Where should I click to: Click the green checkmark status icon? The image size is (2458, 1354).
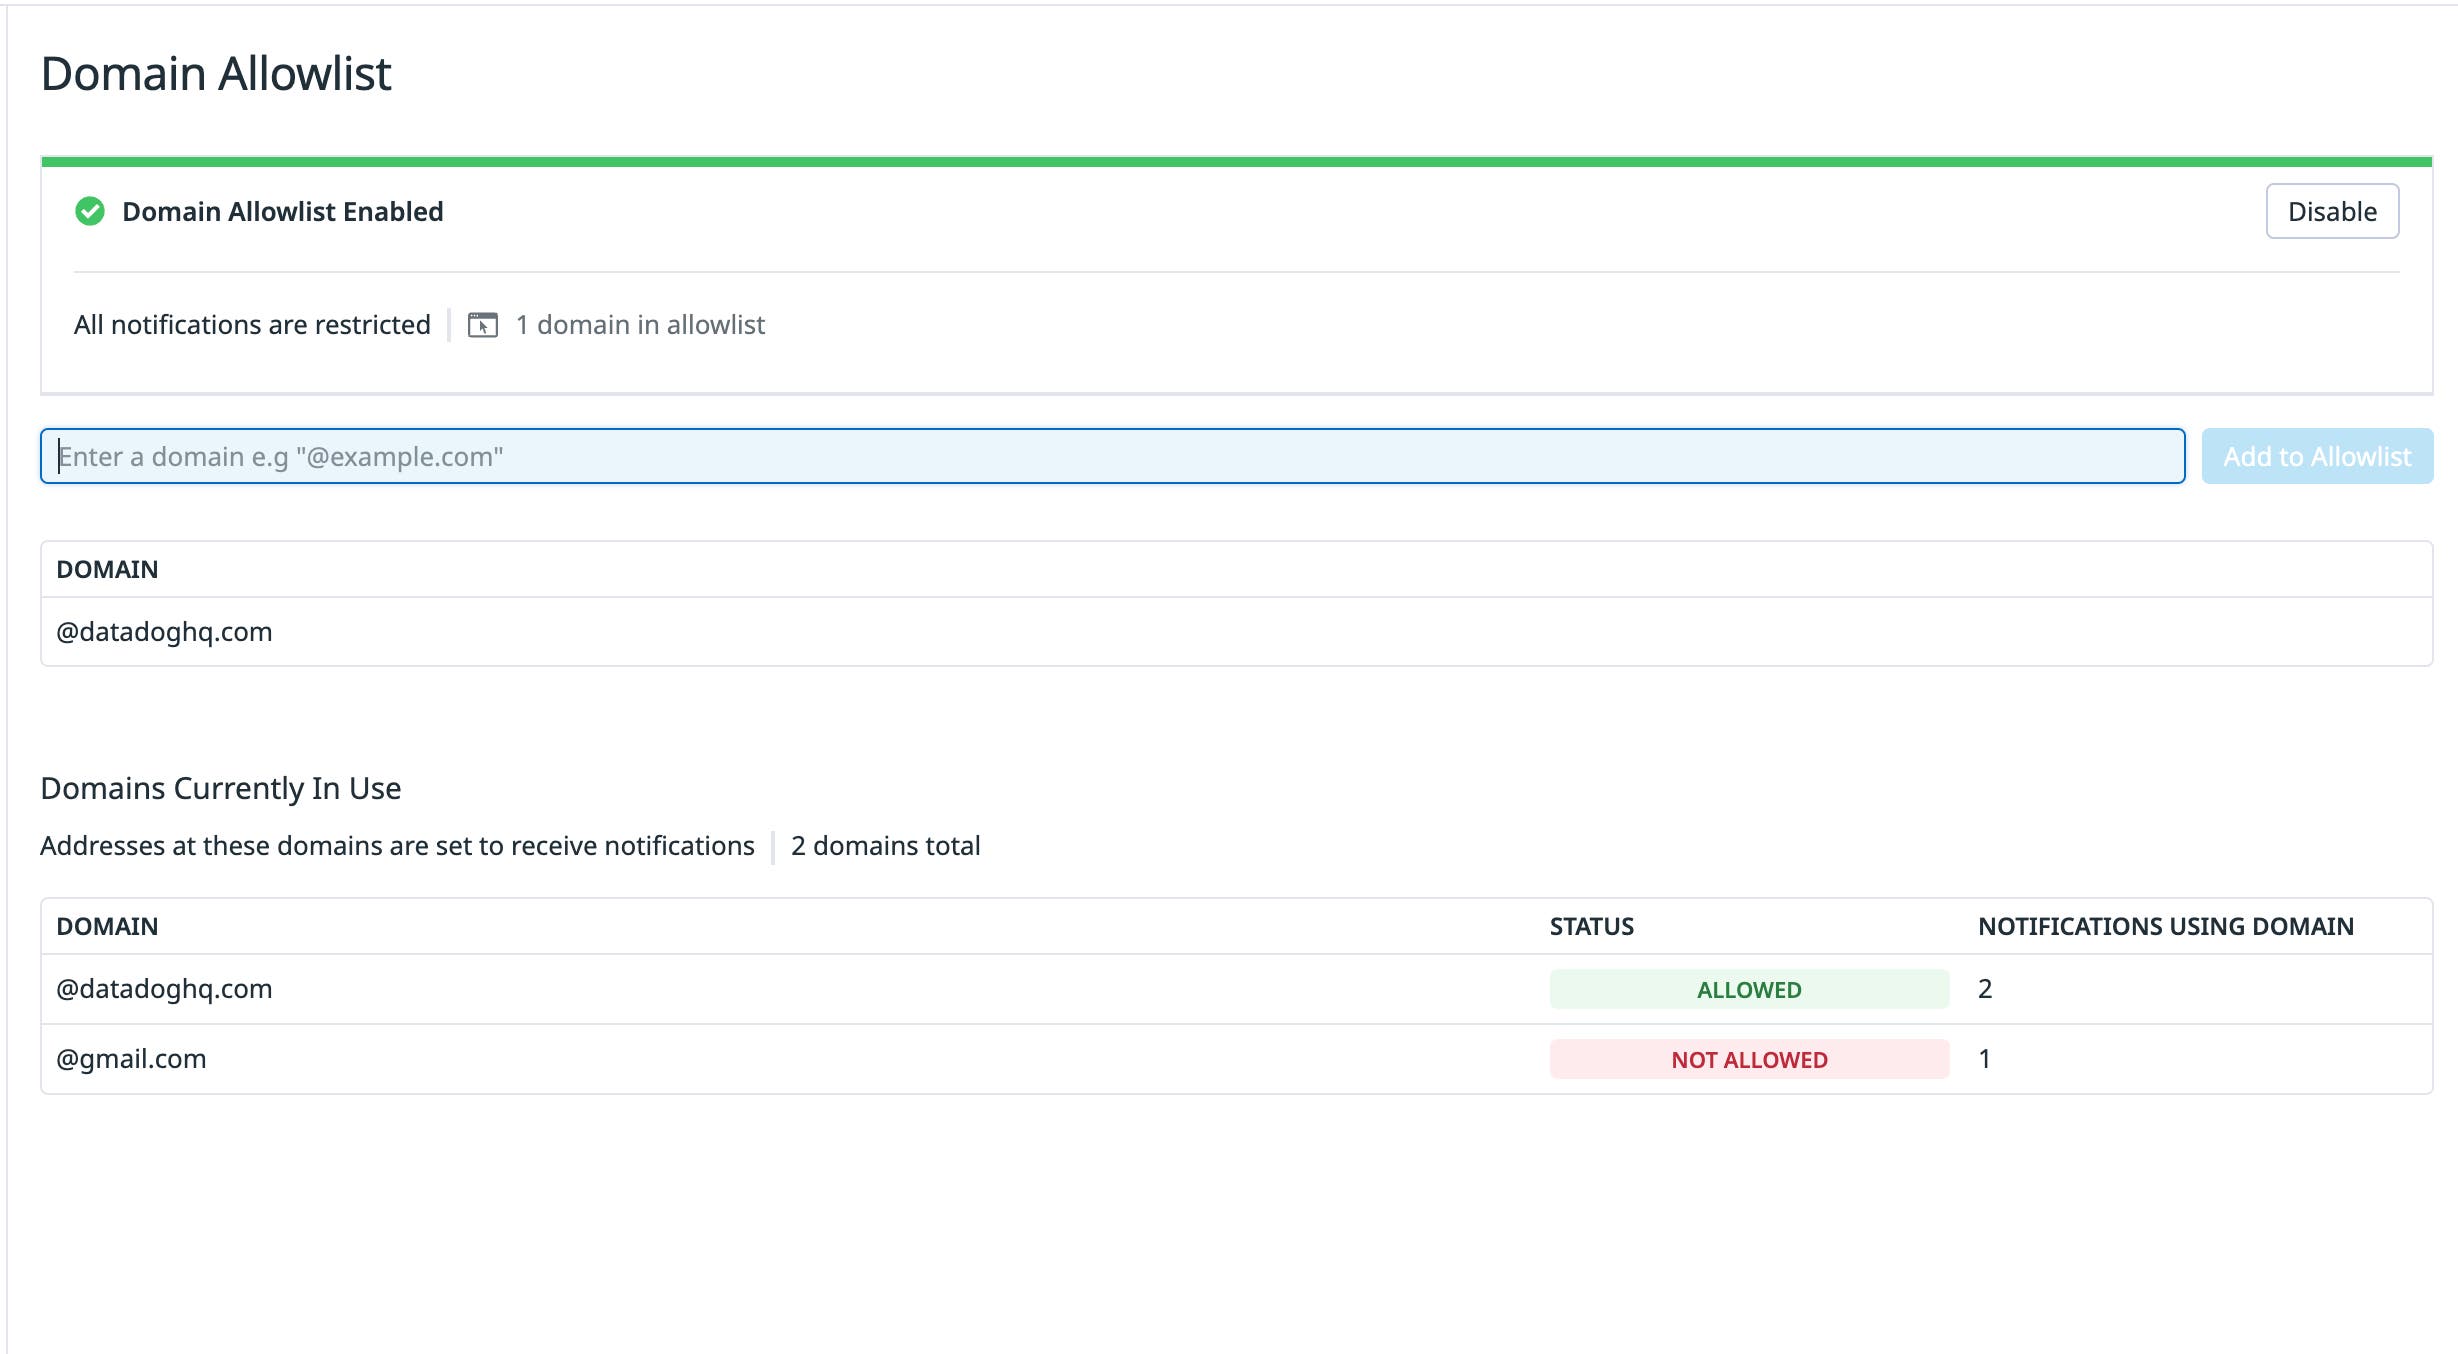pyautogui.click(x=90, y=211)
